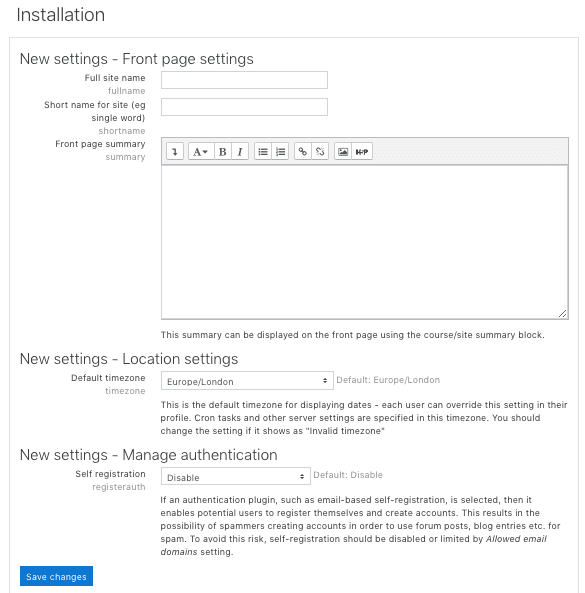
Task: Insert H5P content with the H-P icon
Action: click(x=362, y=152)
